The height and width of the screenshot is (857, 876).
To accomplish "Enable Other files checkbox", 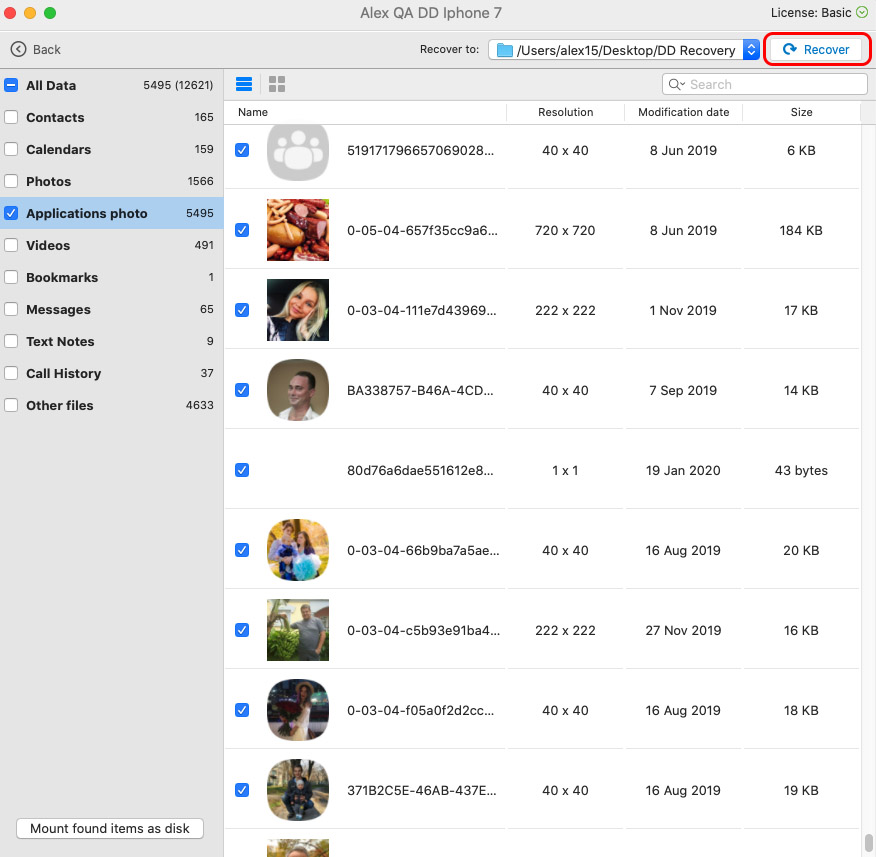I will point(11,405).
